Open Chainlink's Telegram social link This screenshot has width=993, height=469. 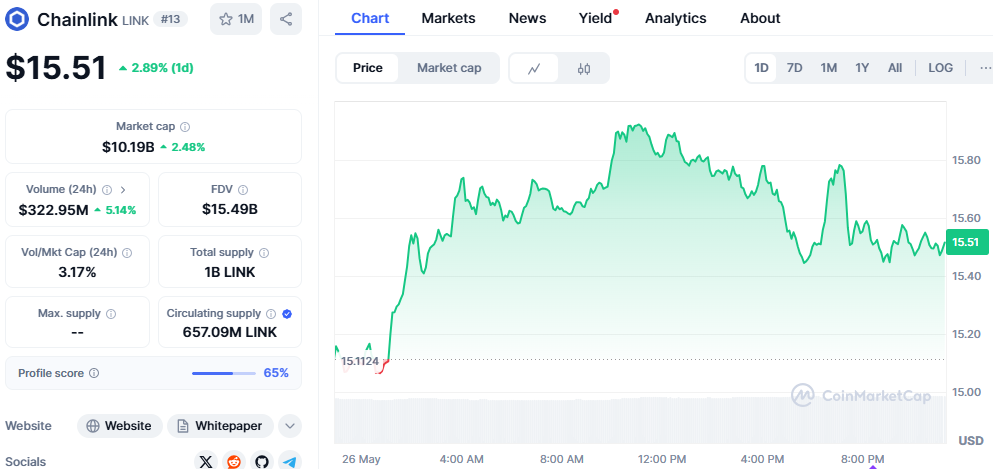point(290,461)
